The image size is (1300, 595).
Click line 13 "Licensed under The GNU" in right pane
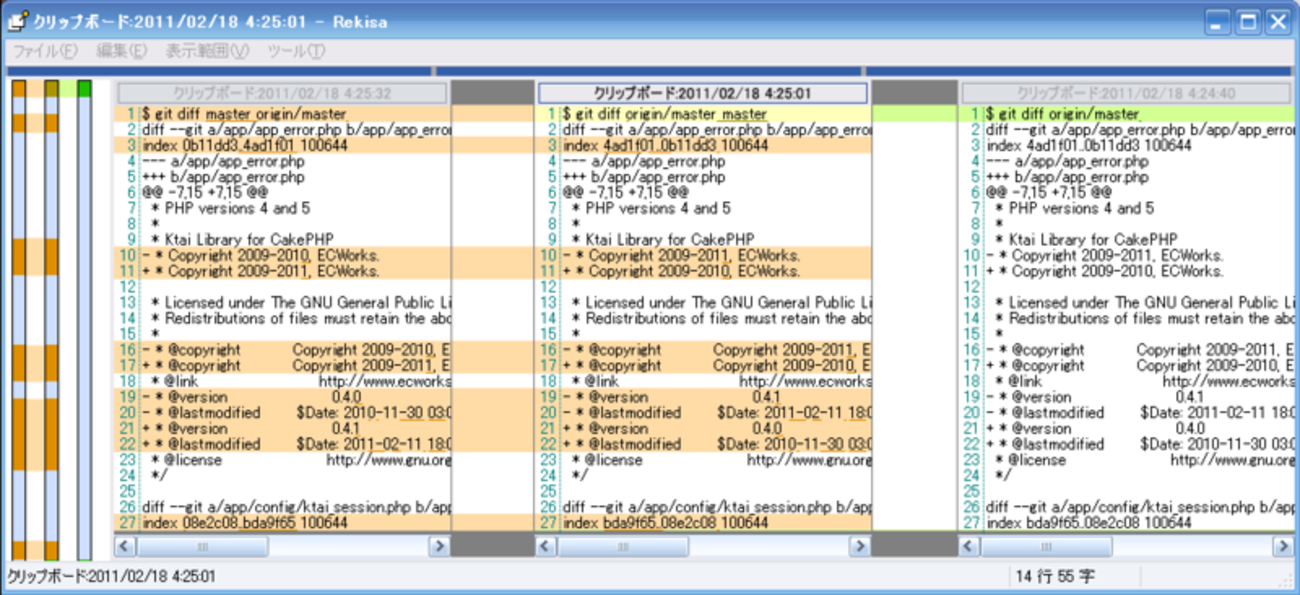click(1145, 302)
